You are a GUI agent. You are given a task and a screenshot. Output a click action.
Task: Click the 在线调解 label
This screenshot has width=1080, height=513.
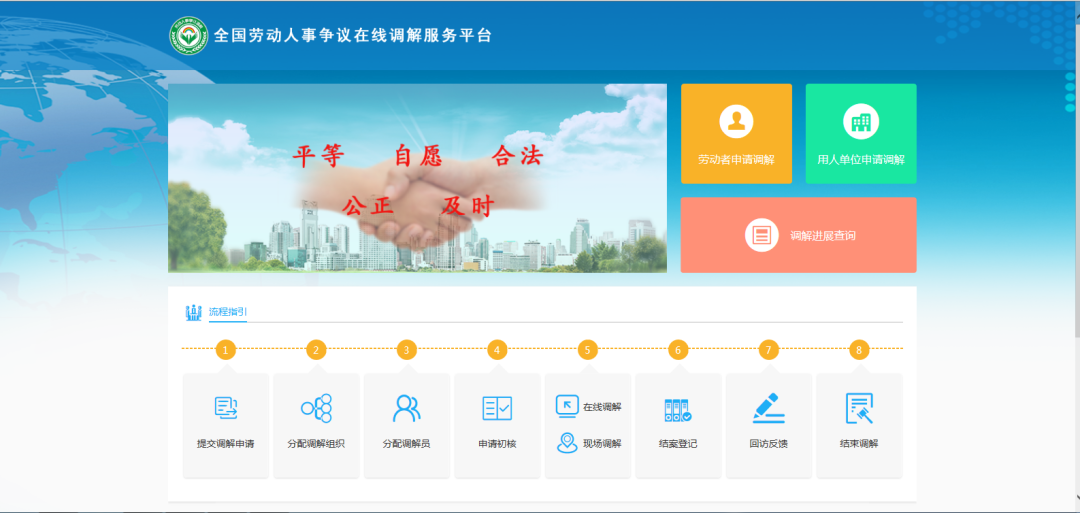coord(603,407)
